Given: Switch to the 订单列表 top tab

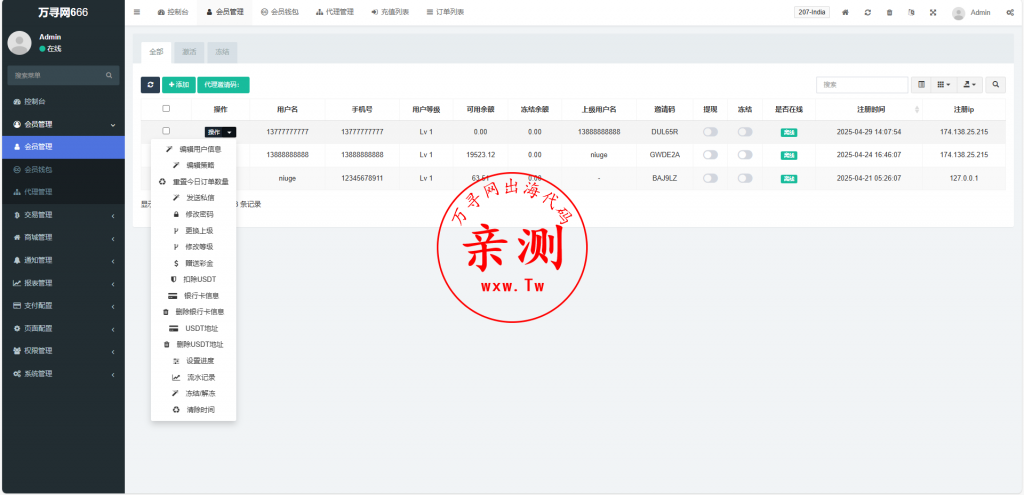Looking at the screenshot, I should click(x=445, y=12).
